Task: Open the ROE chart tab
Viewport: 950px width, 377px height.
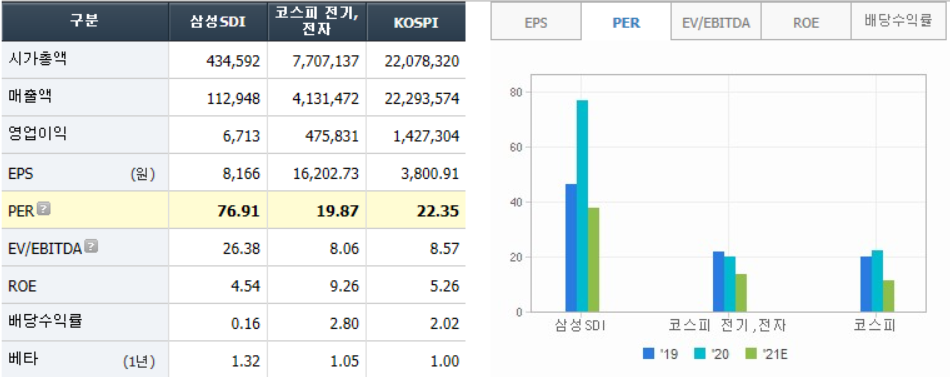Action: (x=806, y=23)
